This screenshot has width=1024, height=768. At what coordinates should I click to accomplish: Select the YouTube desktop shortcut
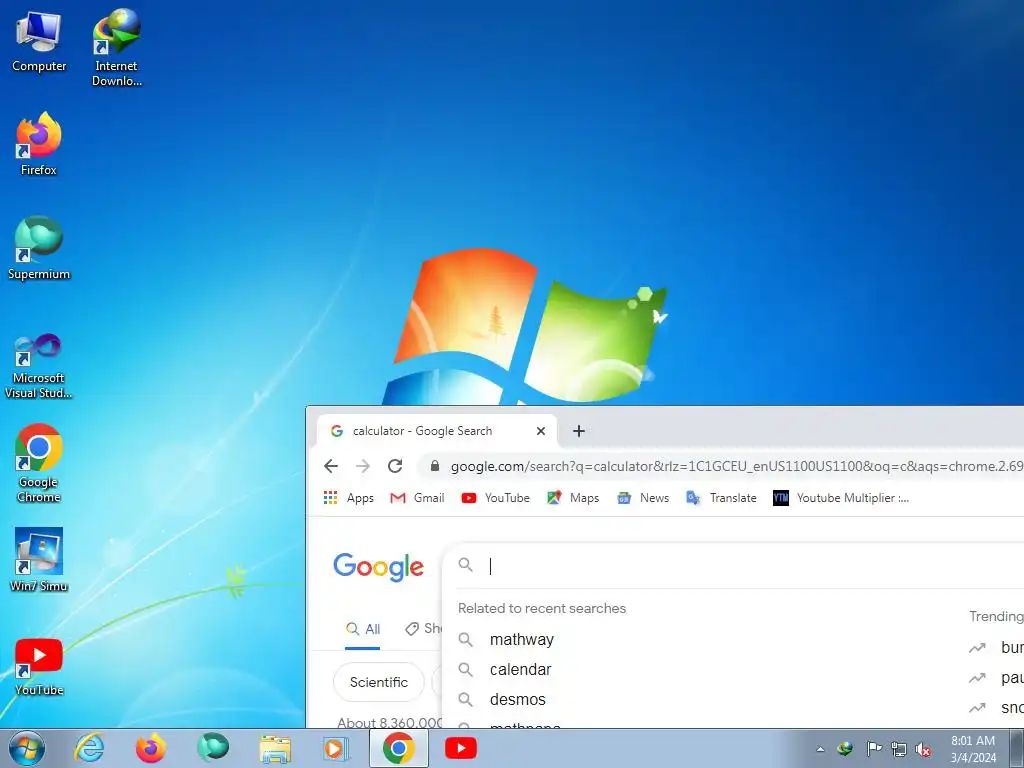[39, 667]
